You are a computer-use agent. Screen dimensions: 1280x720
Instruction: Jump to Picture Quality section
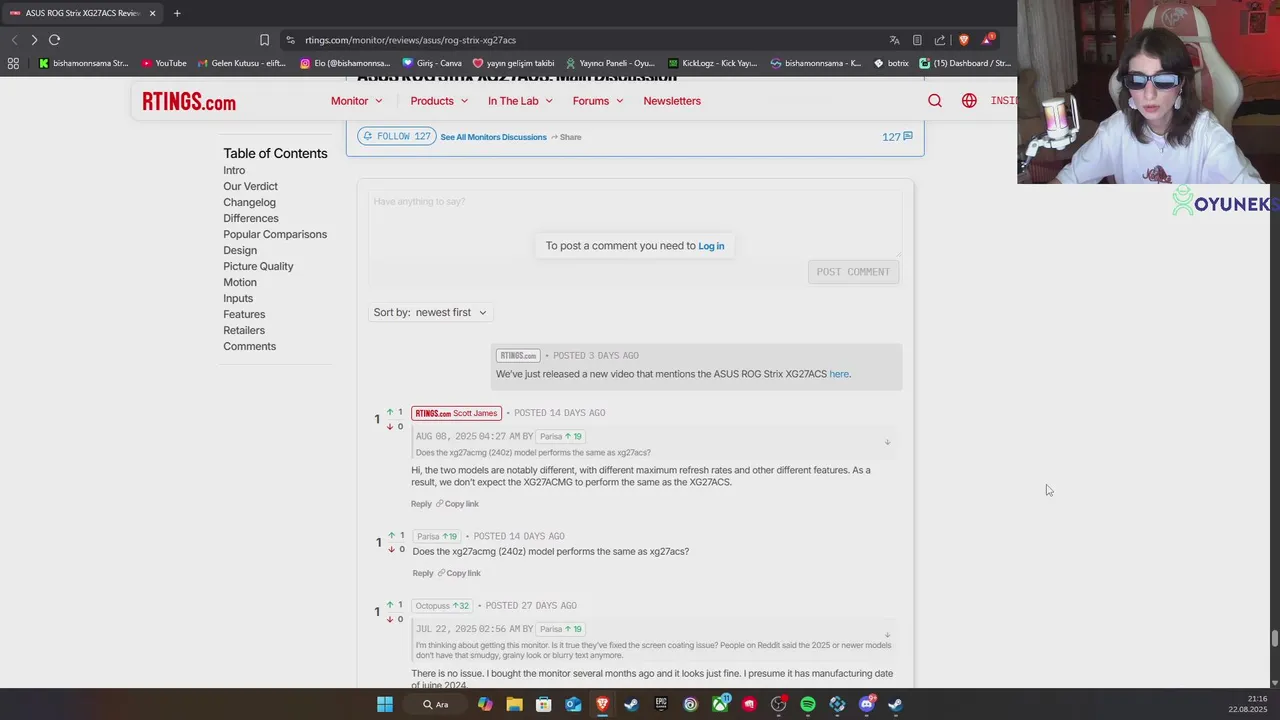click(x=258, y=266)
